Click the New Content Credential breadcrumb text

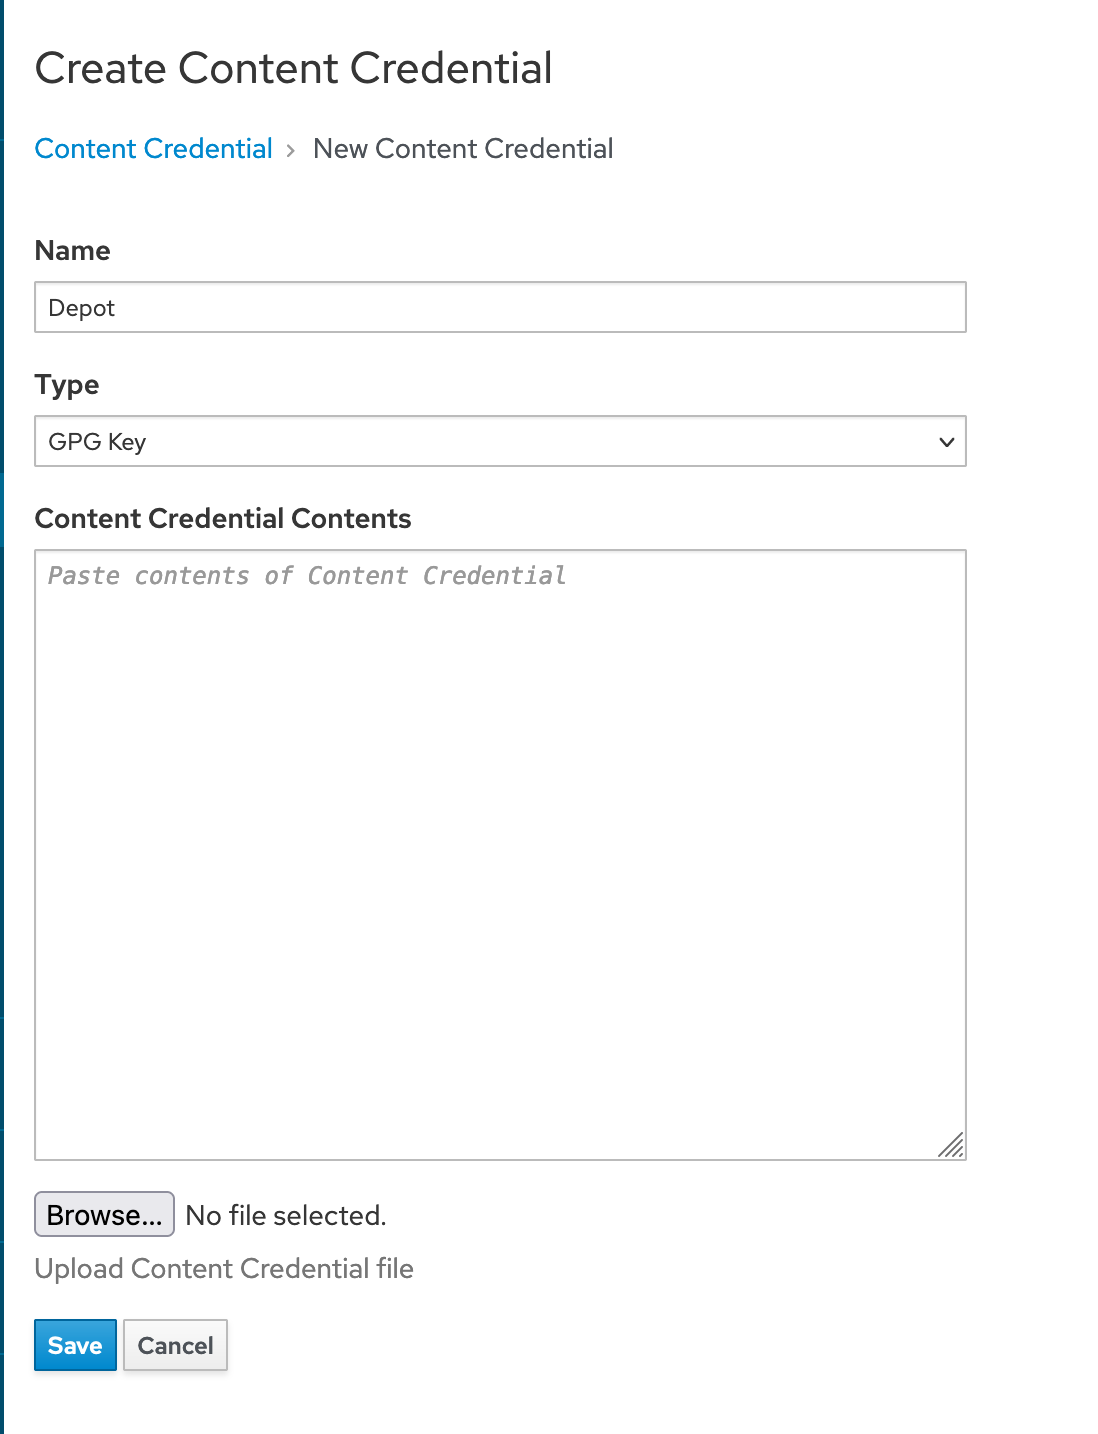(x=463, y=149)
